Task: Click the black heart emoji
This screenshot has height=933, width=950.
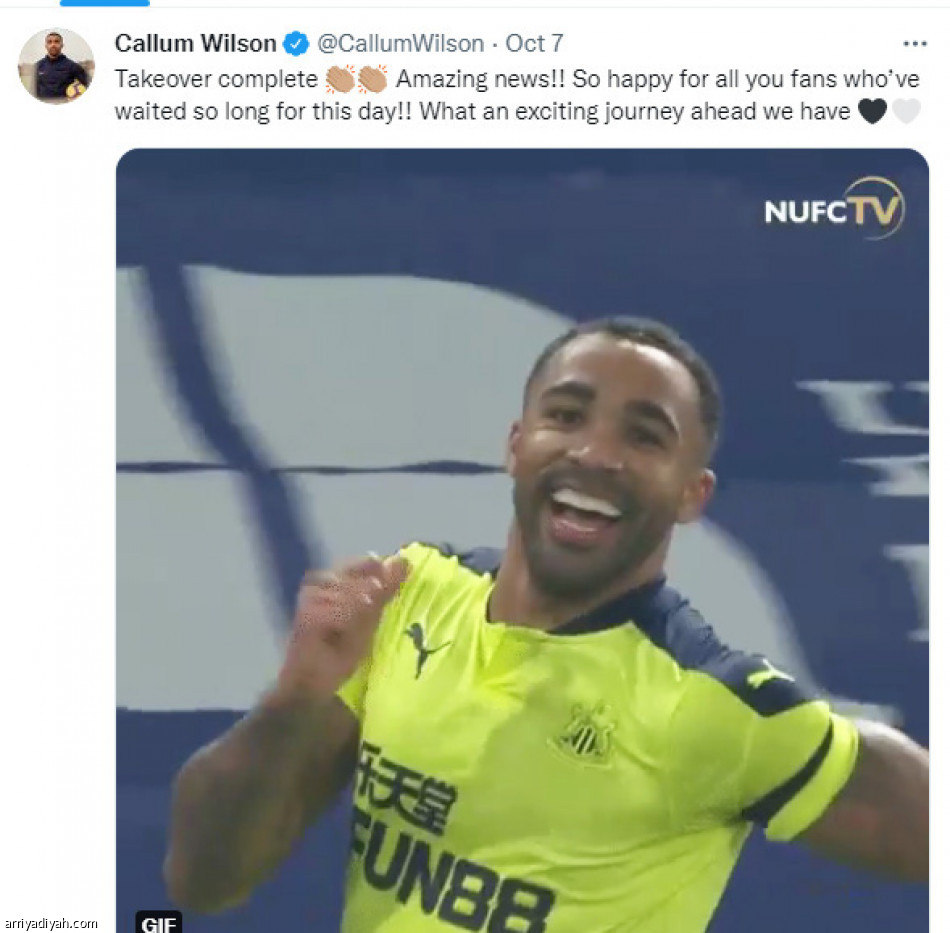Action: click(x=872, y=111)
